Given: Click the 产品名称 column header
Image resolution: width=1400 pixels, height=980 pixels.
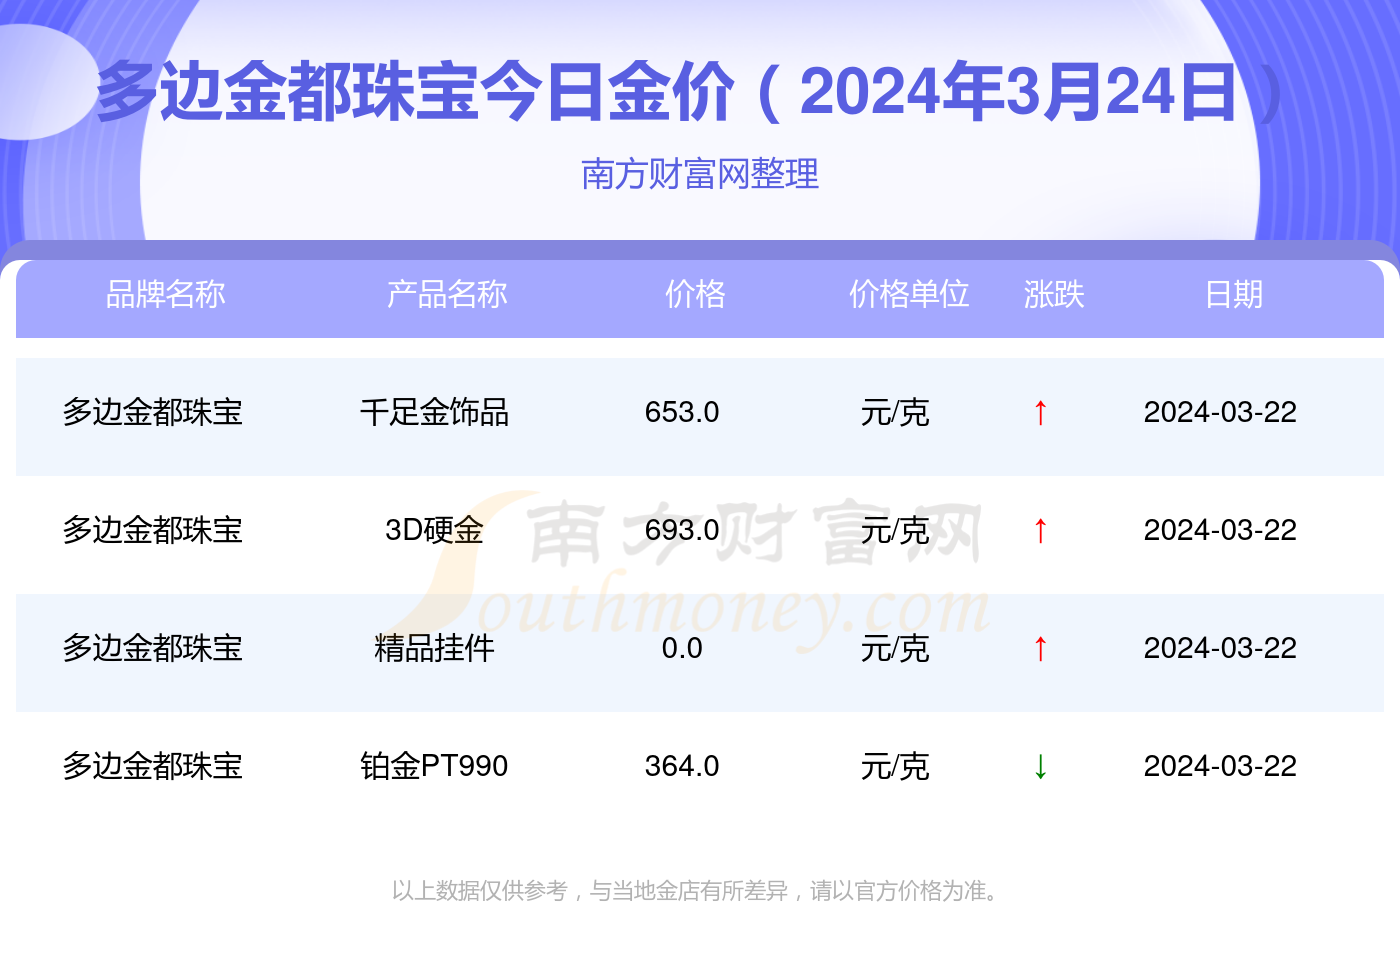Looking at the screenshot, I should 447,294.
